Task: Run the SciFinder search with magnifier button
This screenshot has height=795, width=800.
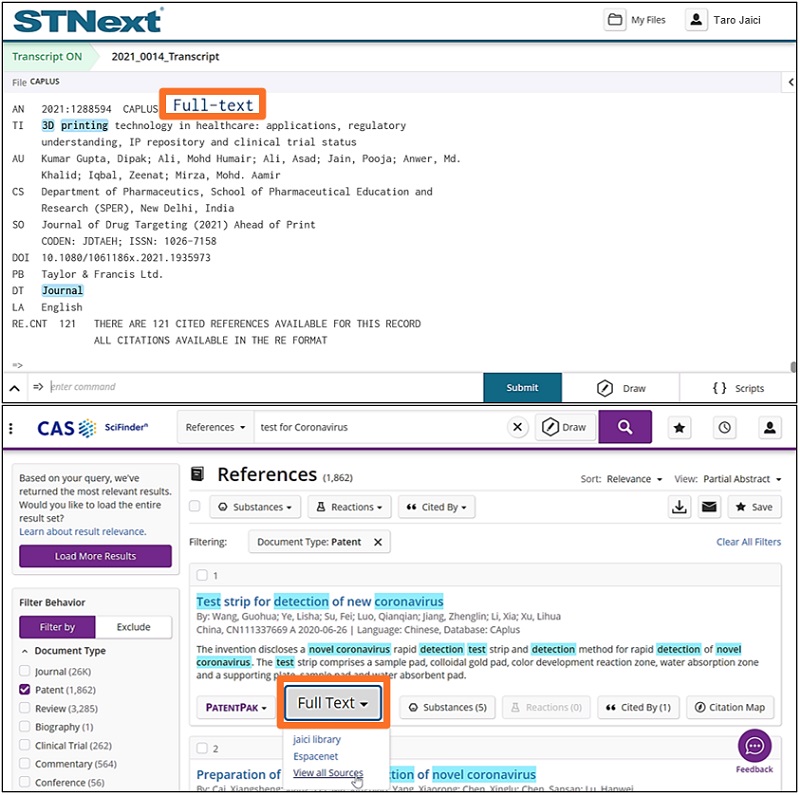Action: pyautogui.click(x=625, y=427)
